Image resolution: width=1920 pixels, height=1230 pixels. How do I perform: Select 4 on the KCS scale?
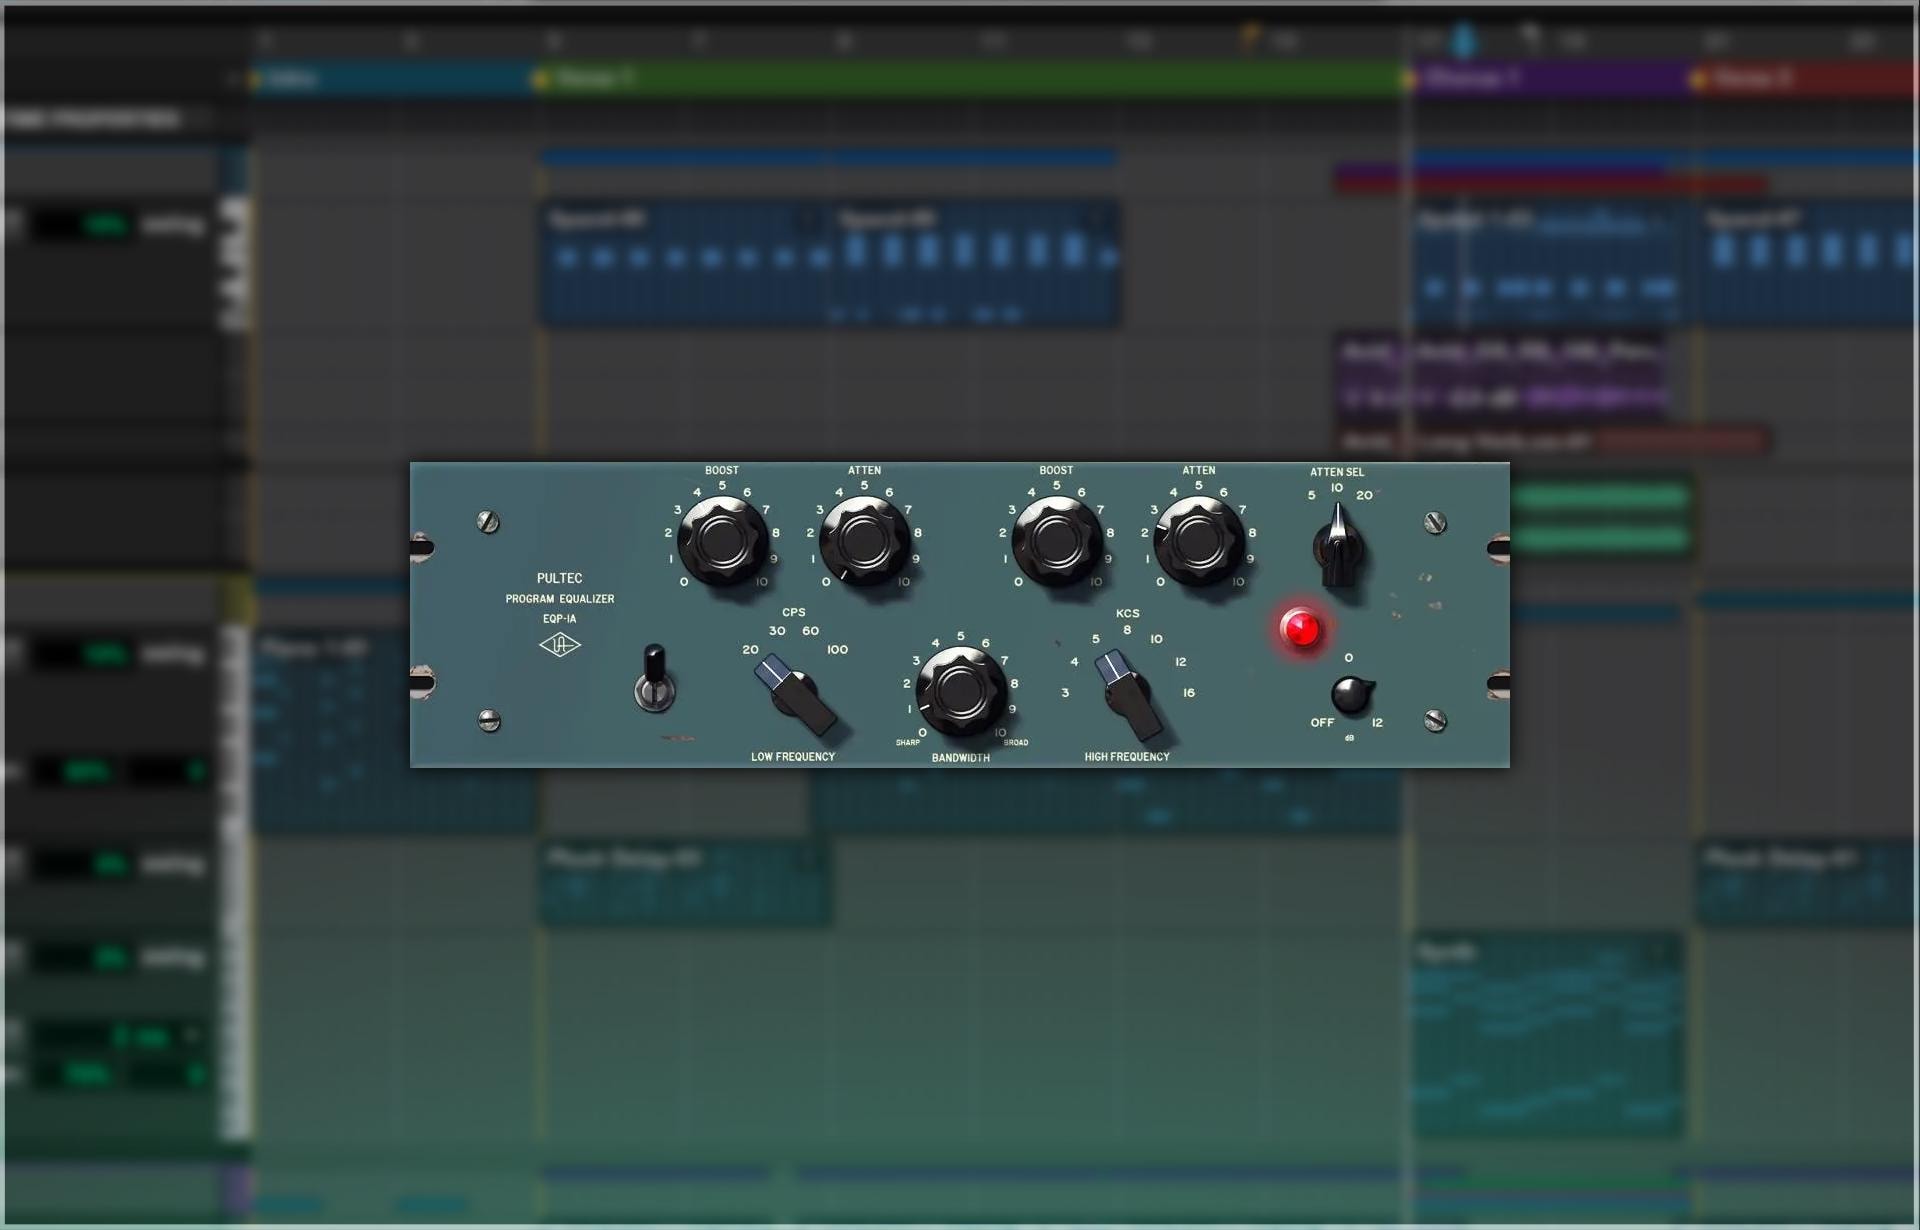[1074, 662]
